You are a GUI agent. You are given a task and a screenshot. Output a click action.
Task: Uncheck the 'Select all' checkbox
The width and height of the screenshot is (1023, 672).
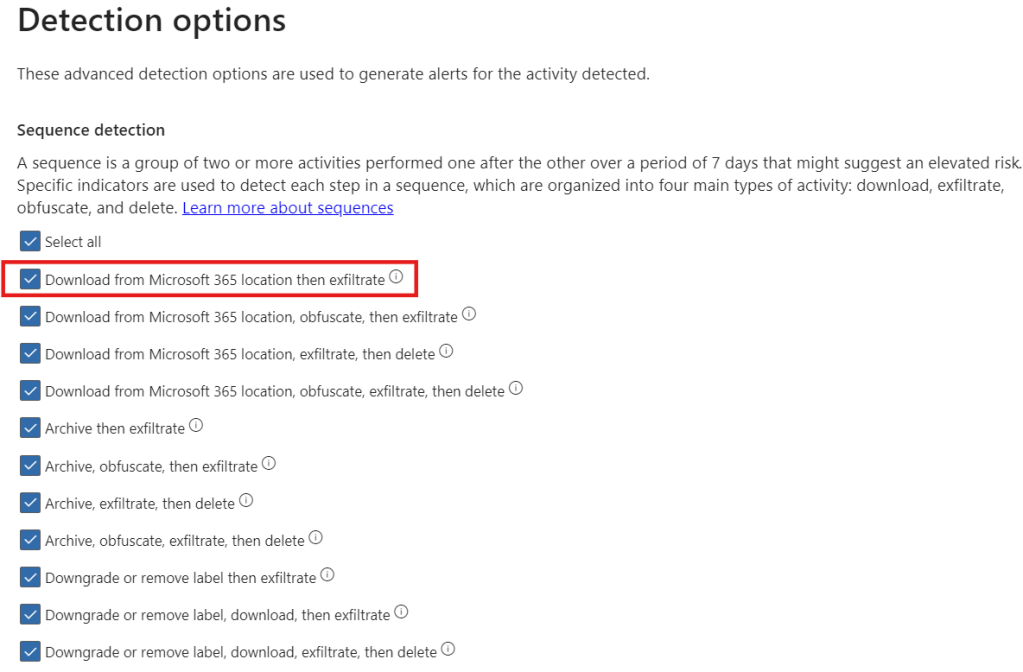pos(30,242)
